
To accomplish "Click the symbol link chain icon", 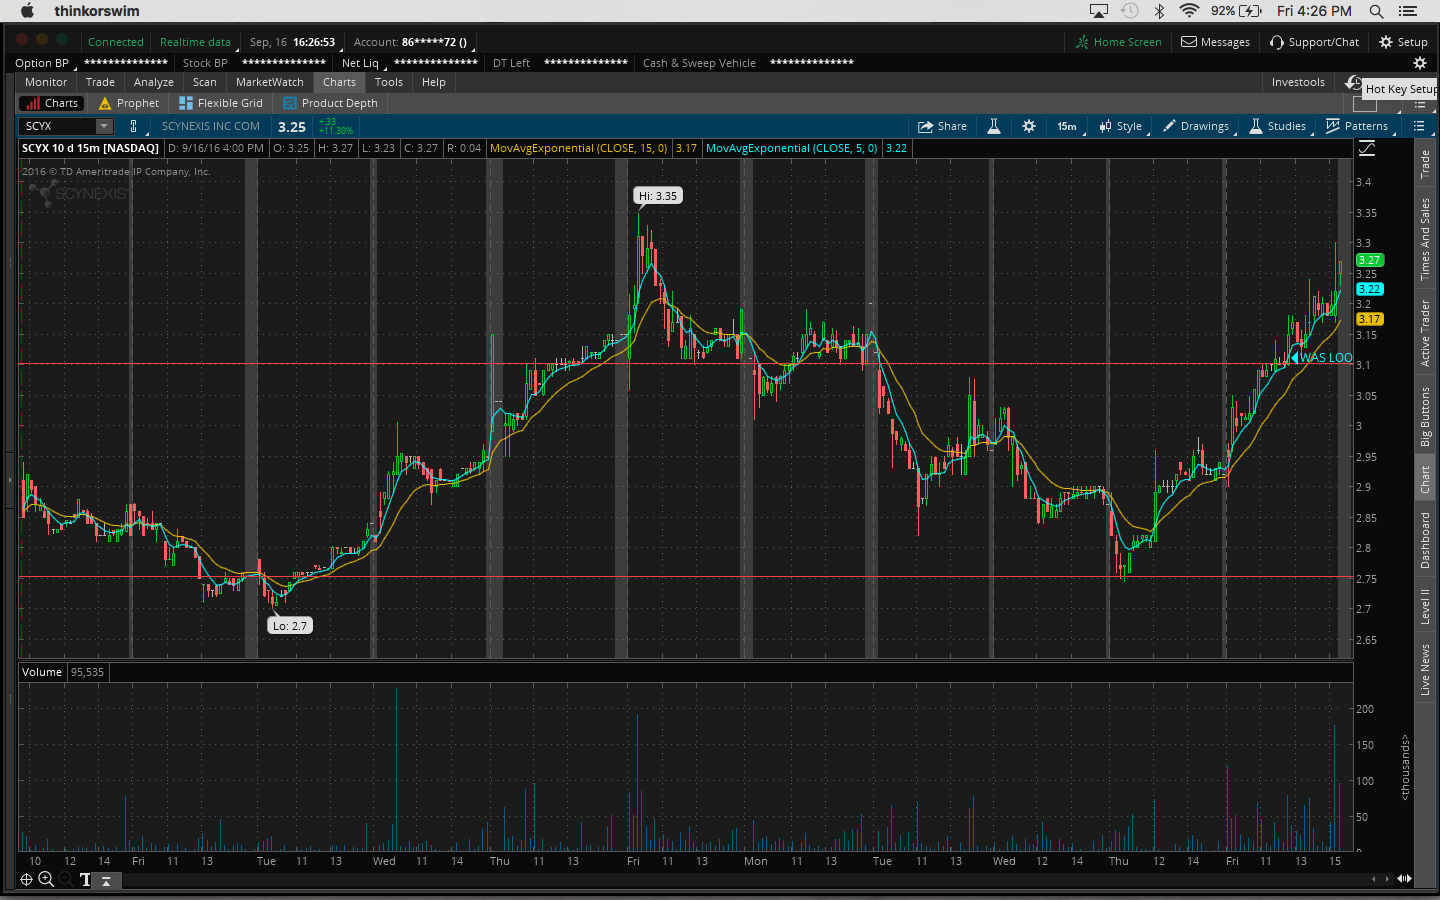I will 133,126.
